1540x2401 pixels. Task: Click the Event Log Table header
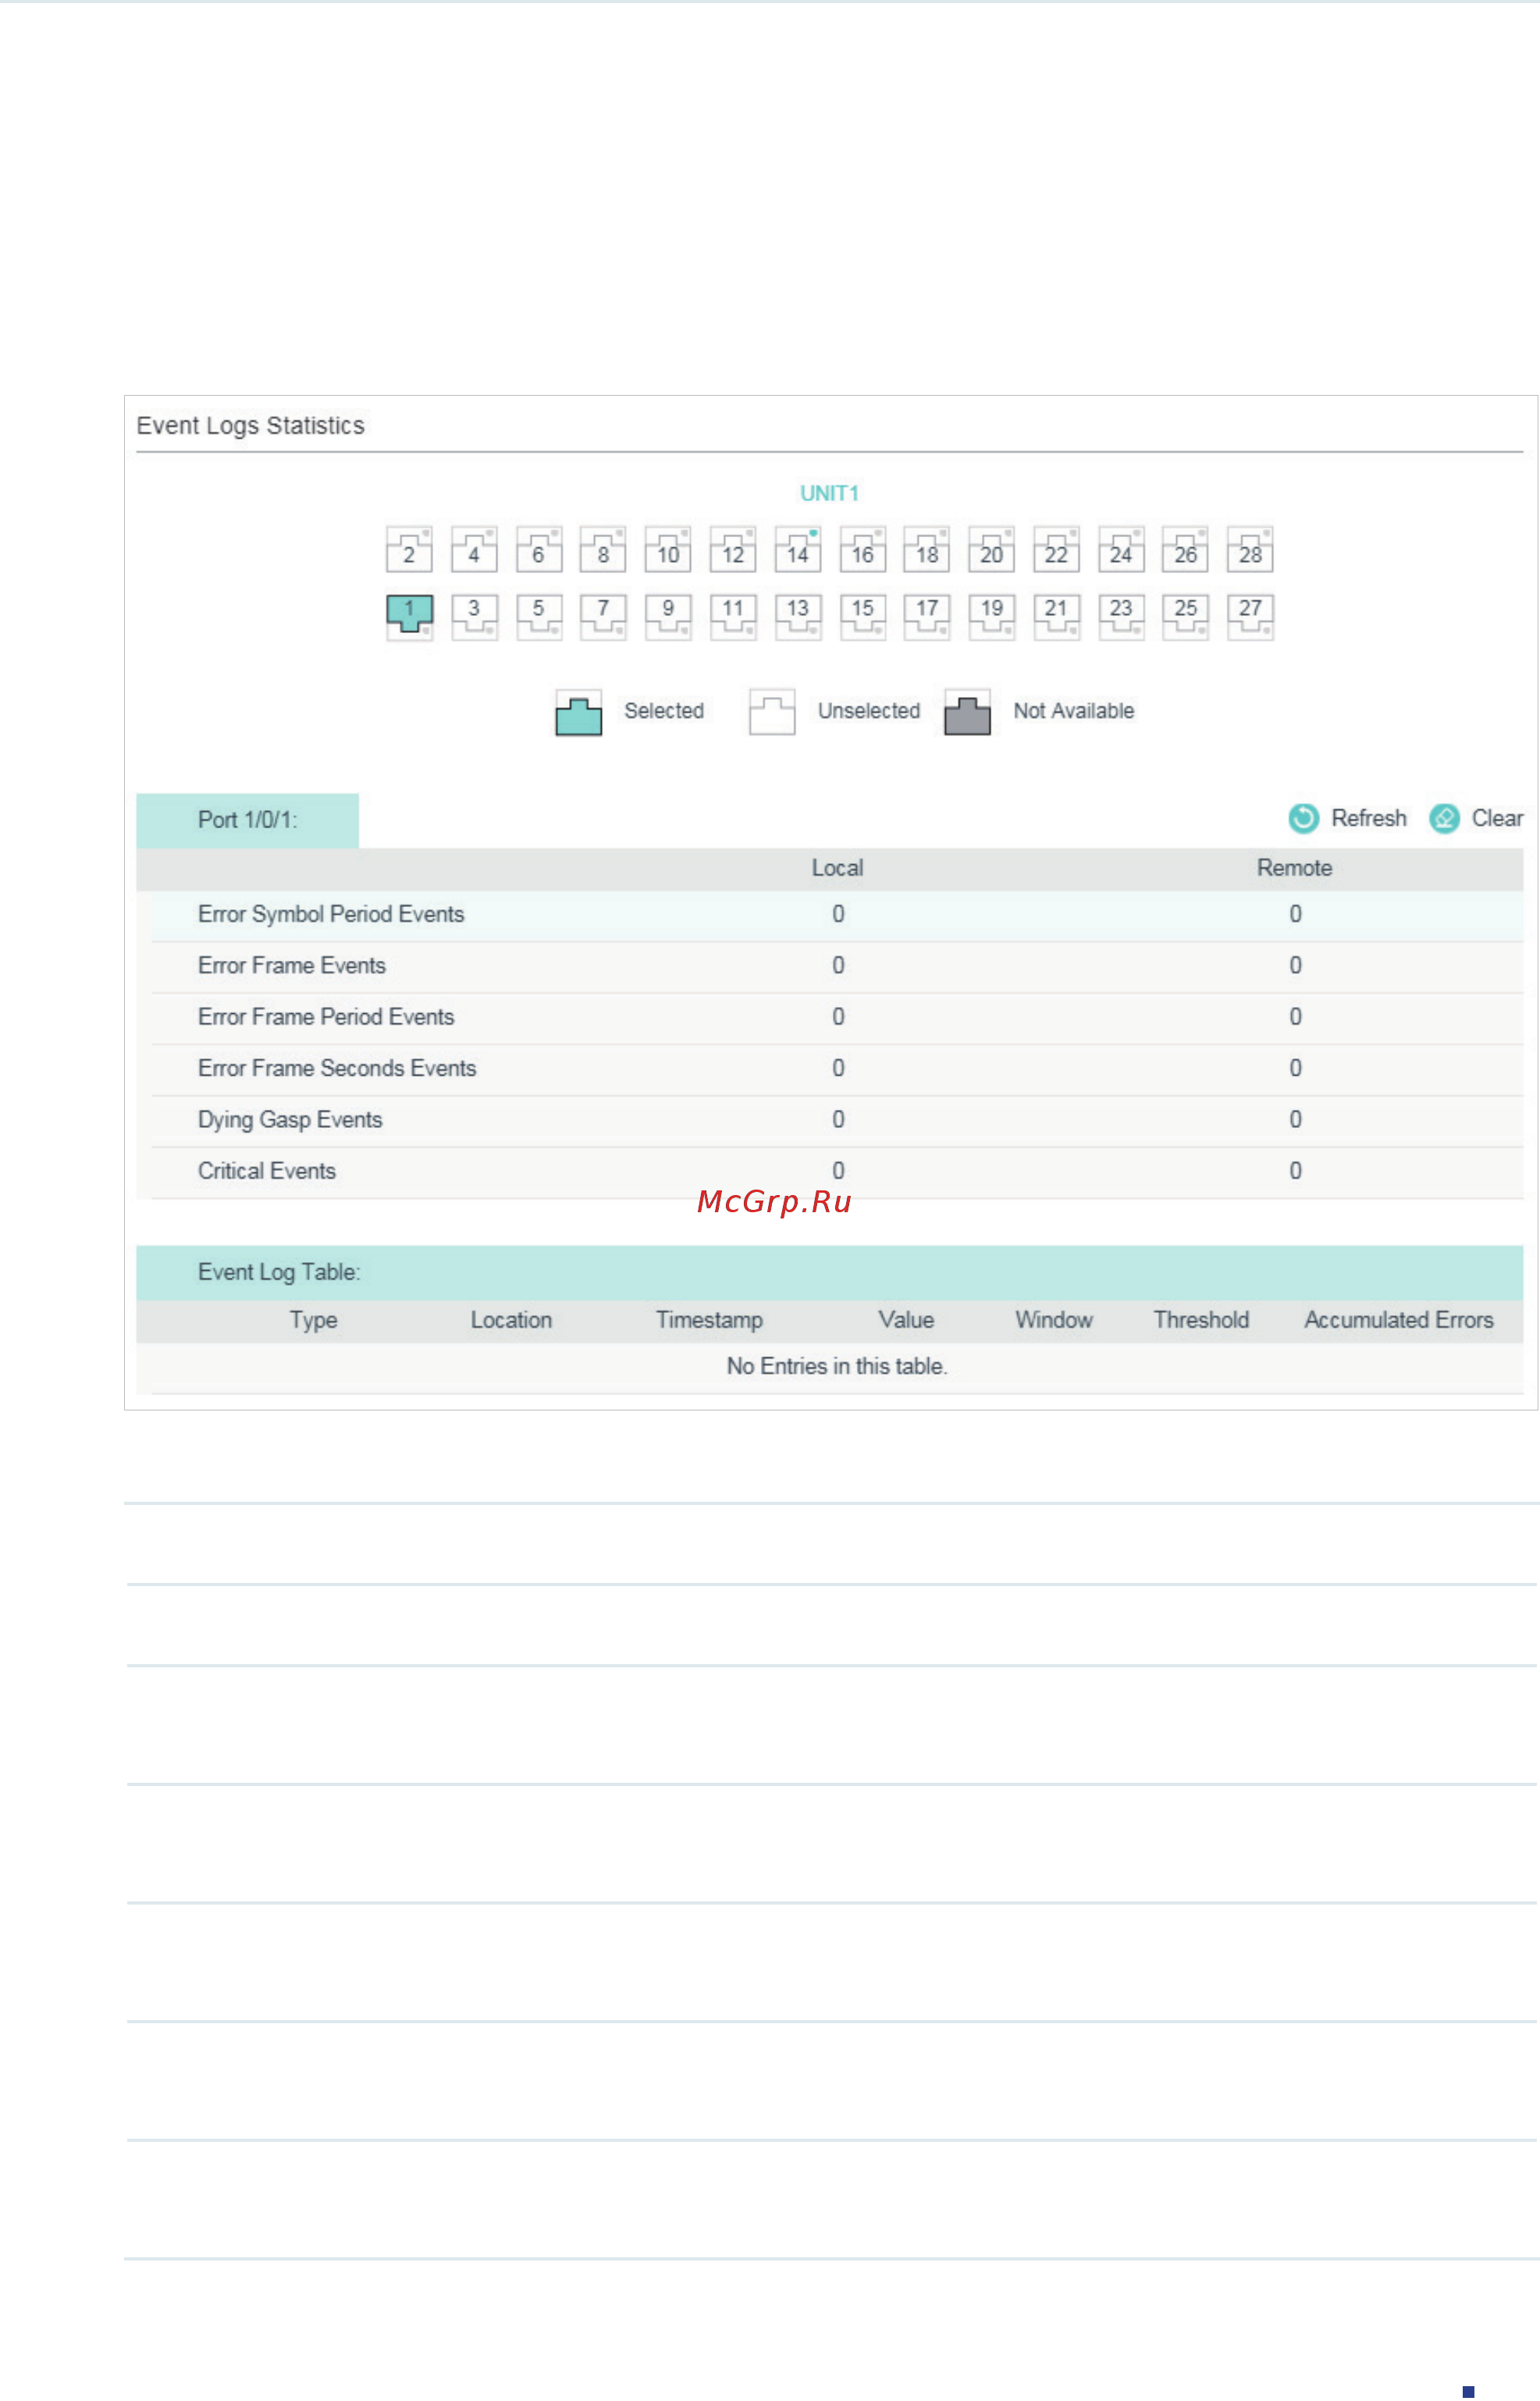pyautogui.click(x=829, y=1272)
